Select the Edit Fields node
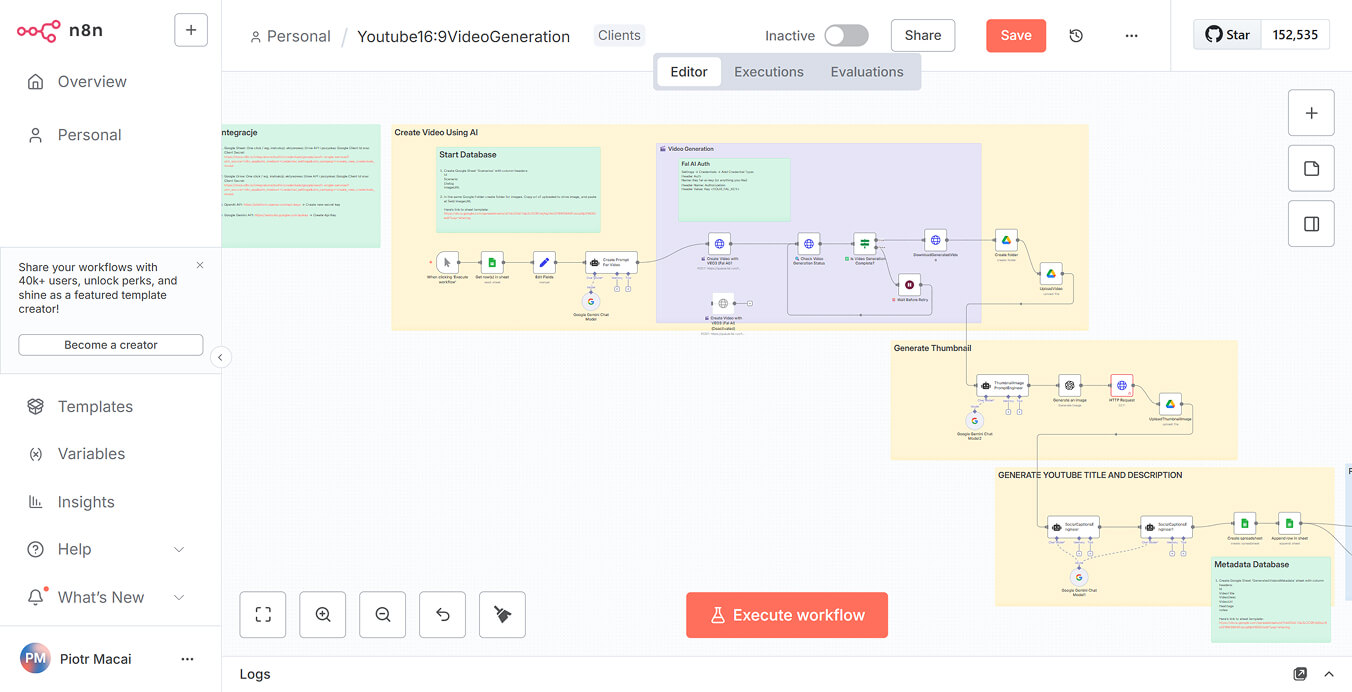Image resolution: width=1352 pixels, height=692 pixels. pos(544,262)
